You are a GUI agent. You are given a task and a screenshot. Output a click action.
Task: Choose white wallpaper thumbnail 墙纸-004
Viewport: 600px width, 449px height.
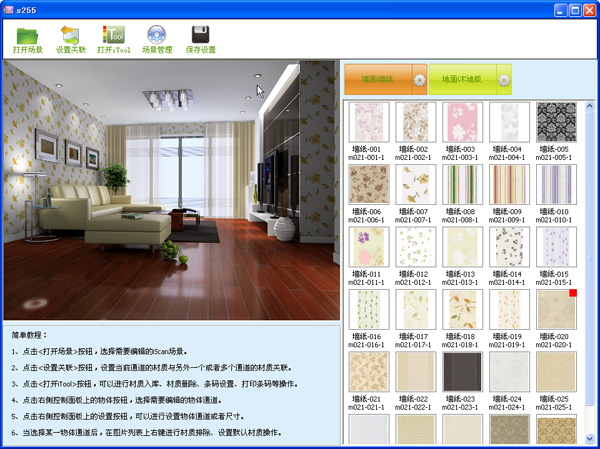coord(509,122)
